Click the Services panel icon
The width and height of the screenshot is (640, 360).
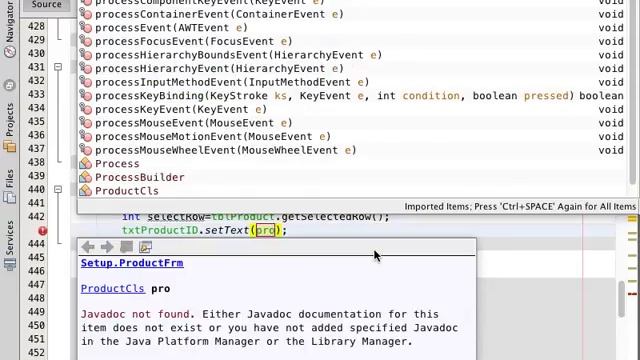[10, 264]
